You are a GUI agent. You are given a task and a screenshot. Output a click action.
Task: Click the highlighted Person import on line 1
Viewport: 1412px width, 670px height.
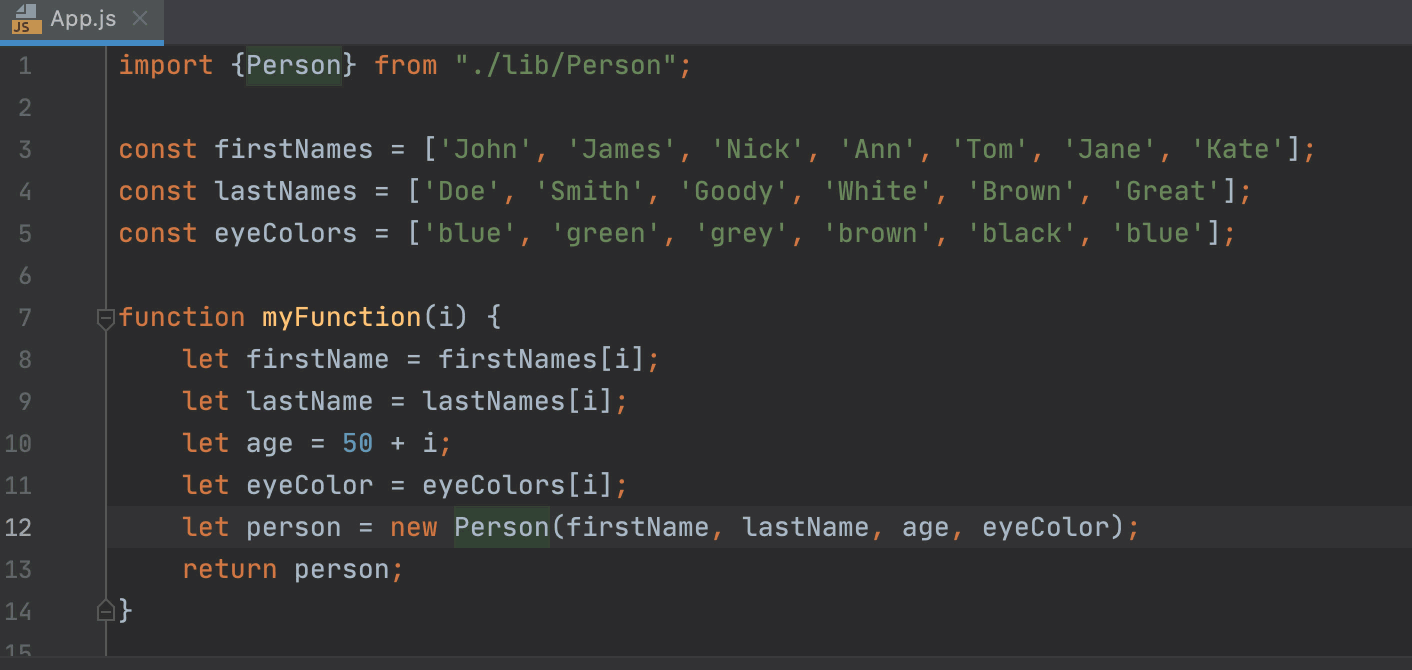tap(294, 65)
